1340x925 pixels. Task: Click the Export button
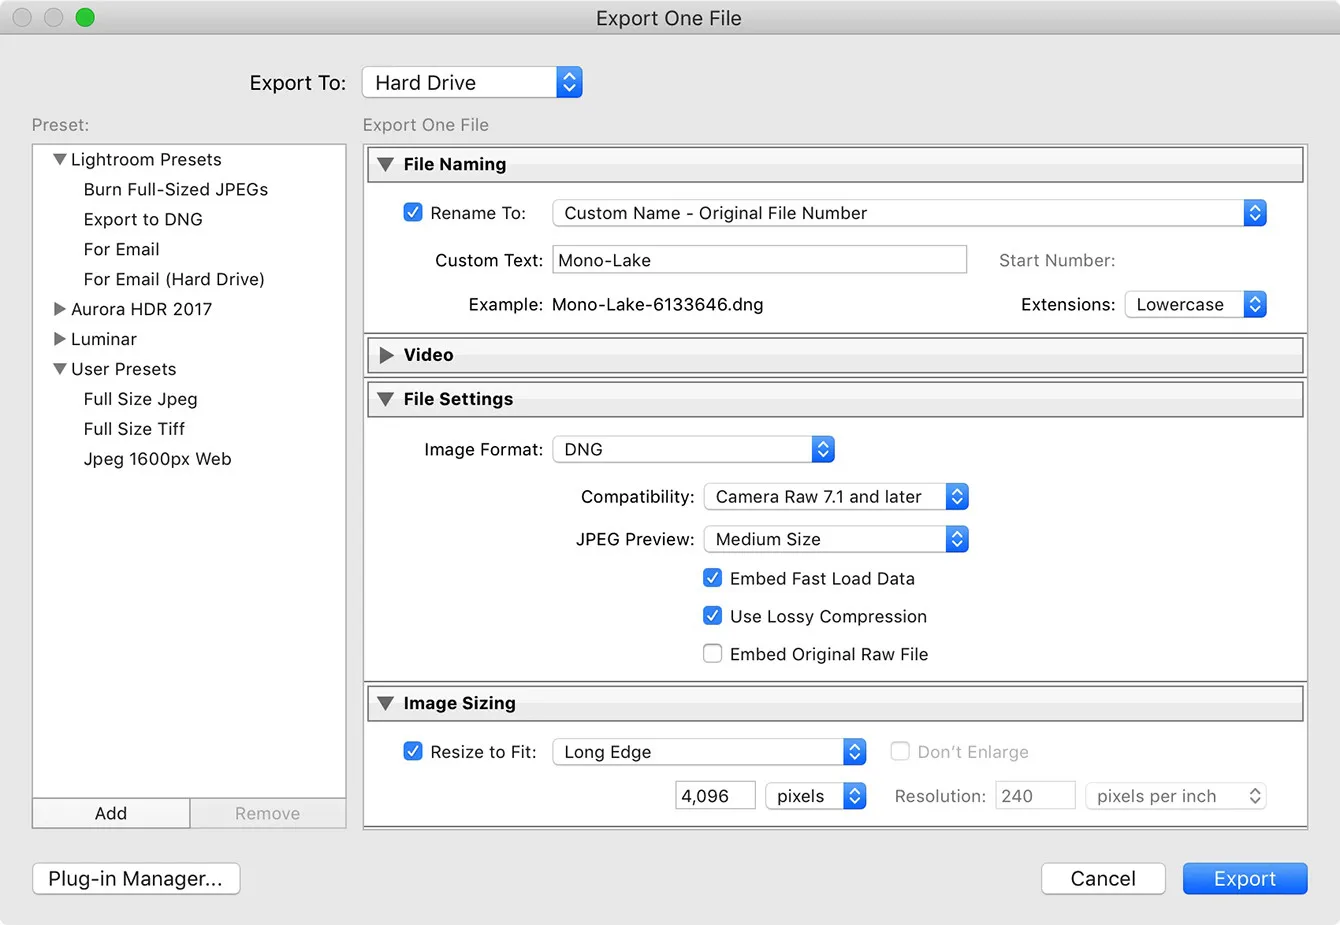[x=1244, y=878]
